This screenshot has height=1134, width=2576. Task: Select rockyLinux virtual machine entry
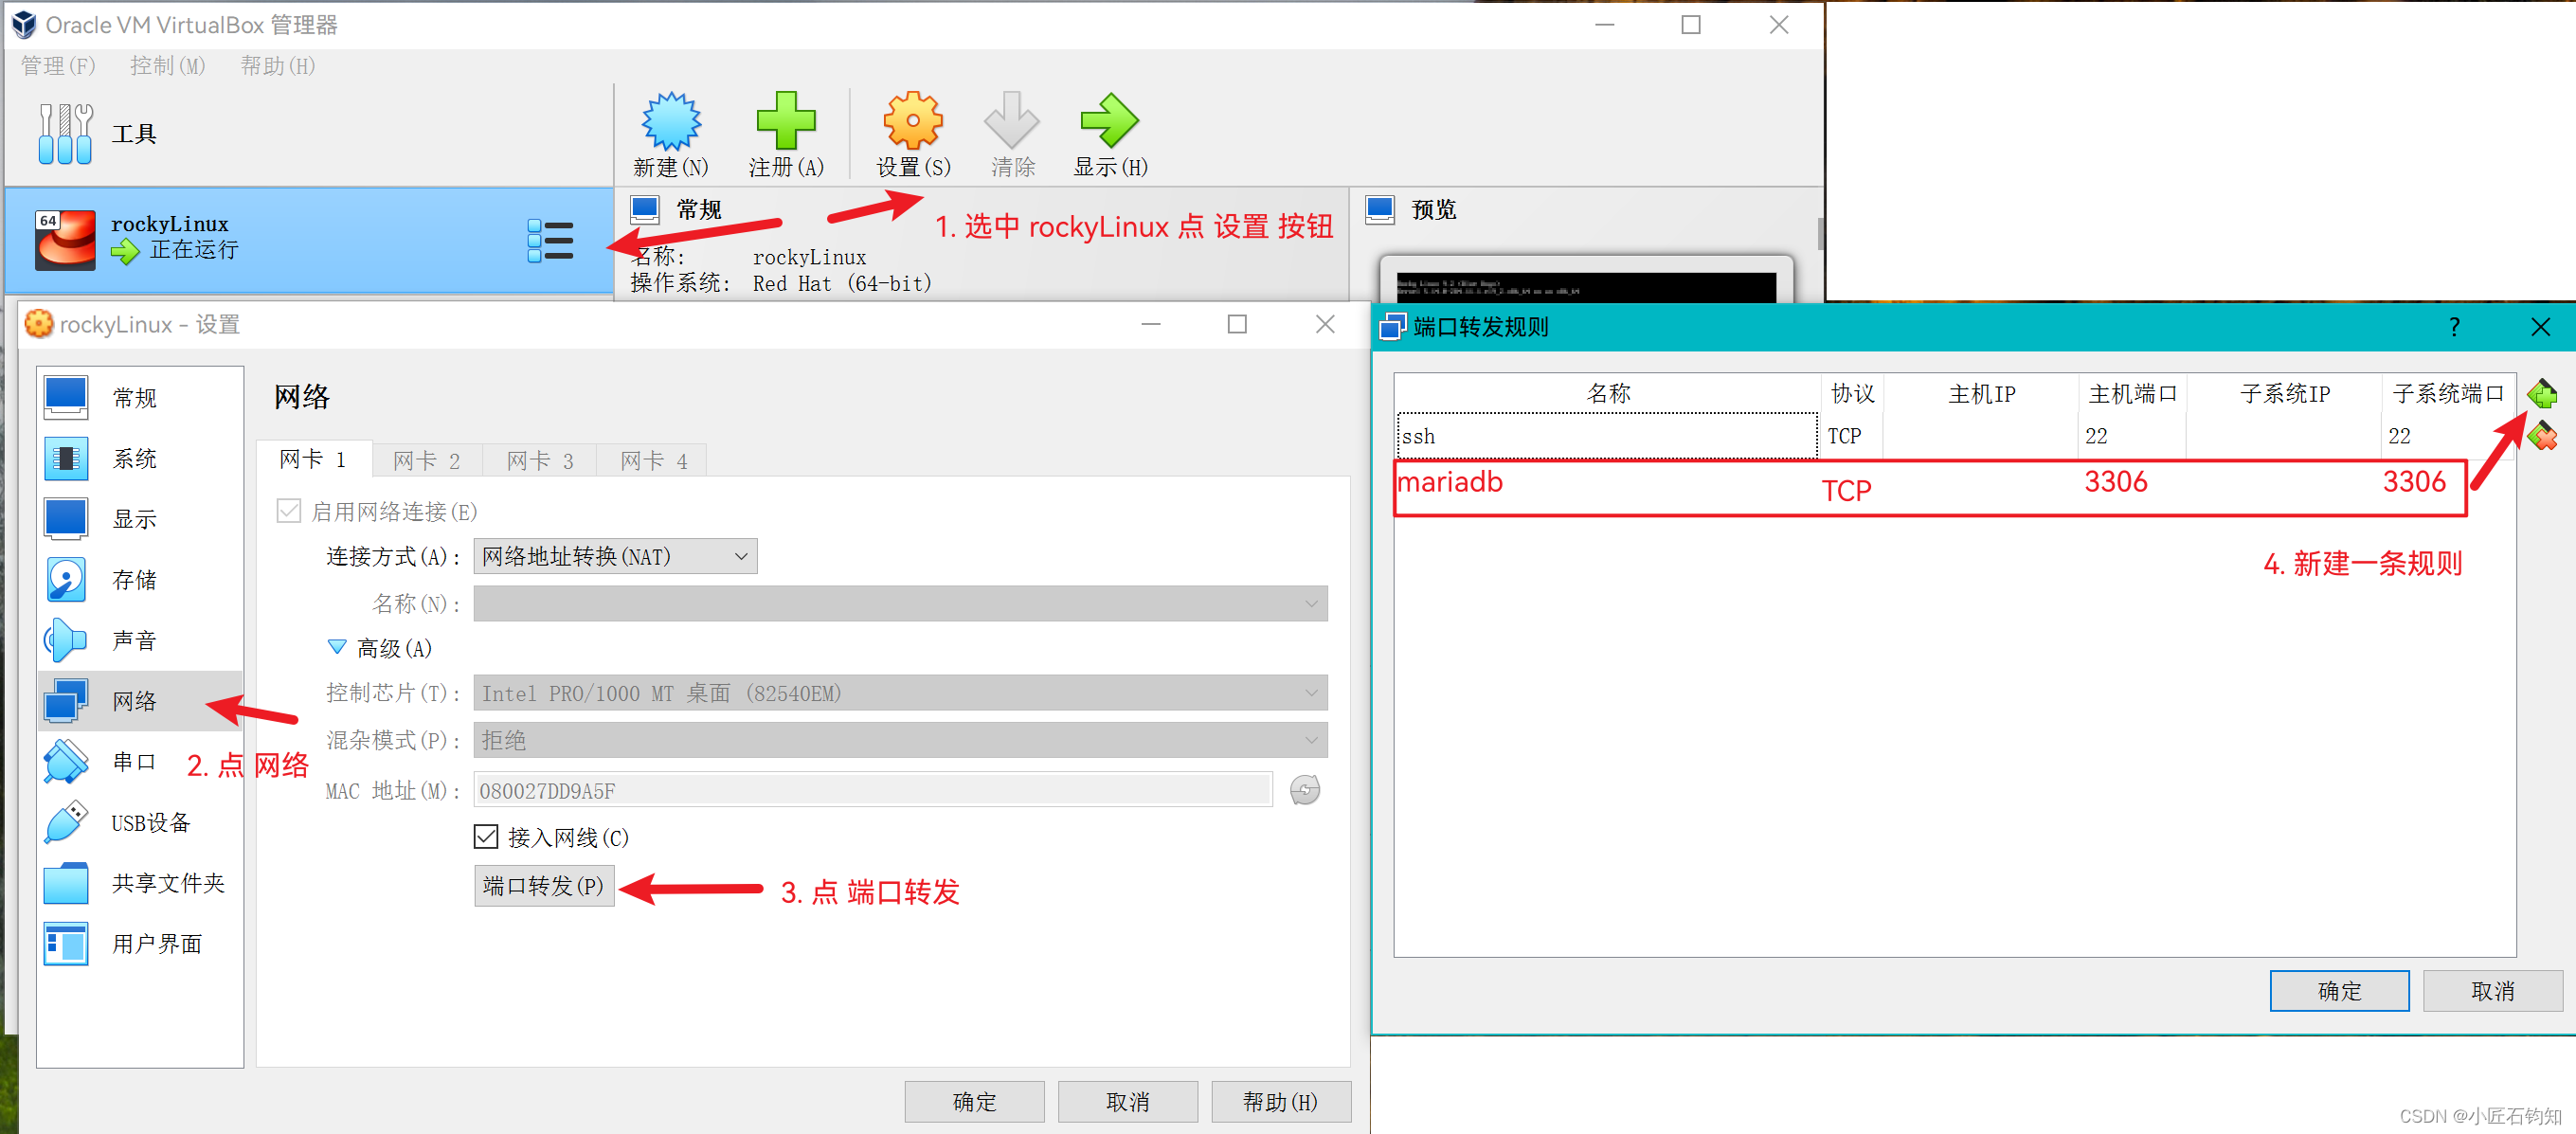[309, 241]
